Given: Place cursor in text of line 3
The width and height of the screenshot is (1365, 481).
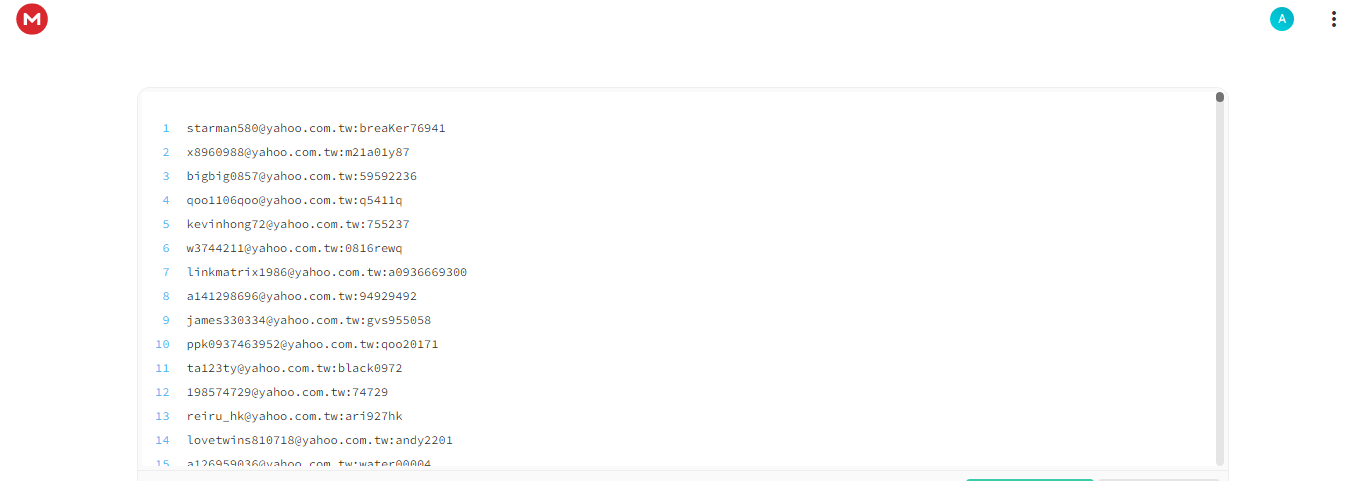Looking at the screenshot, I should click(x=301, y=176).
